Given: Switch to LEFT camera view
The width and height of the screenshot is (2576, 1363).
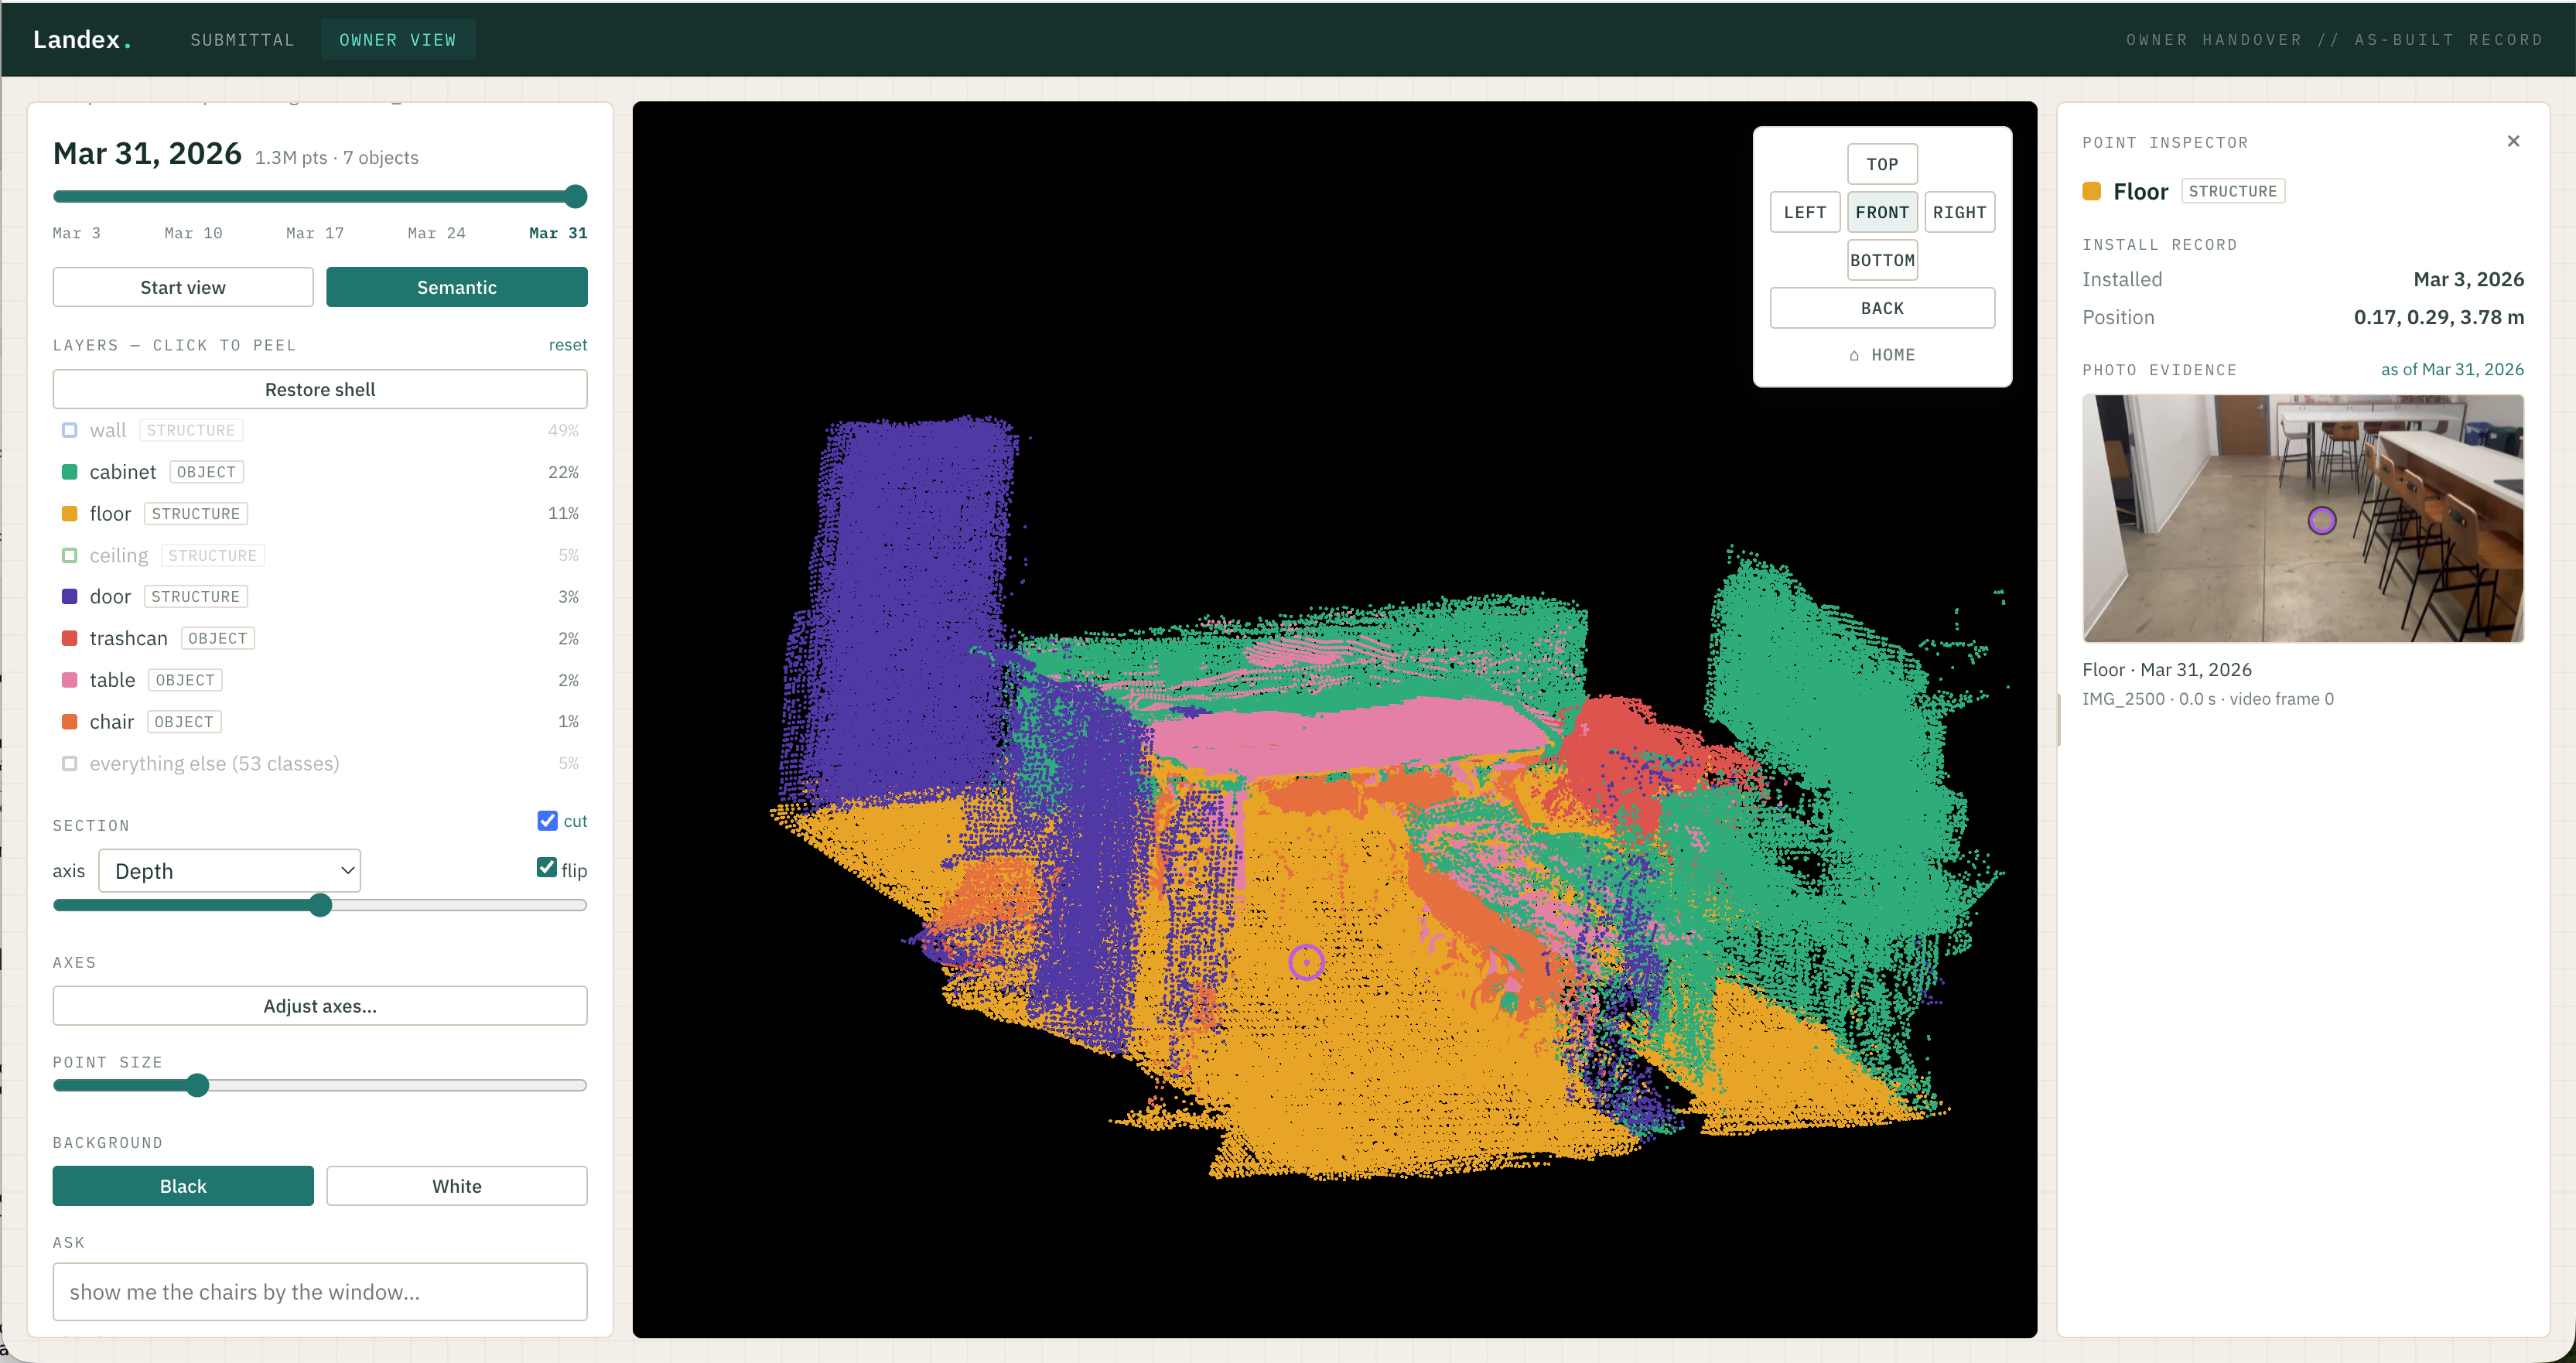Looking at the screenshot, I should [1805, 212].
